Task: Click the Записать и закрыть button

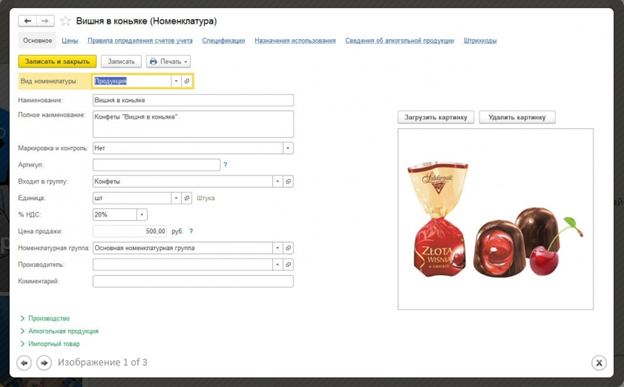Action: [57, 61]
